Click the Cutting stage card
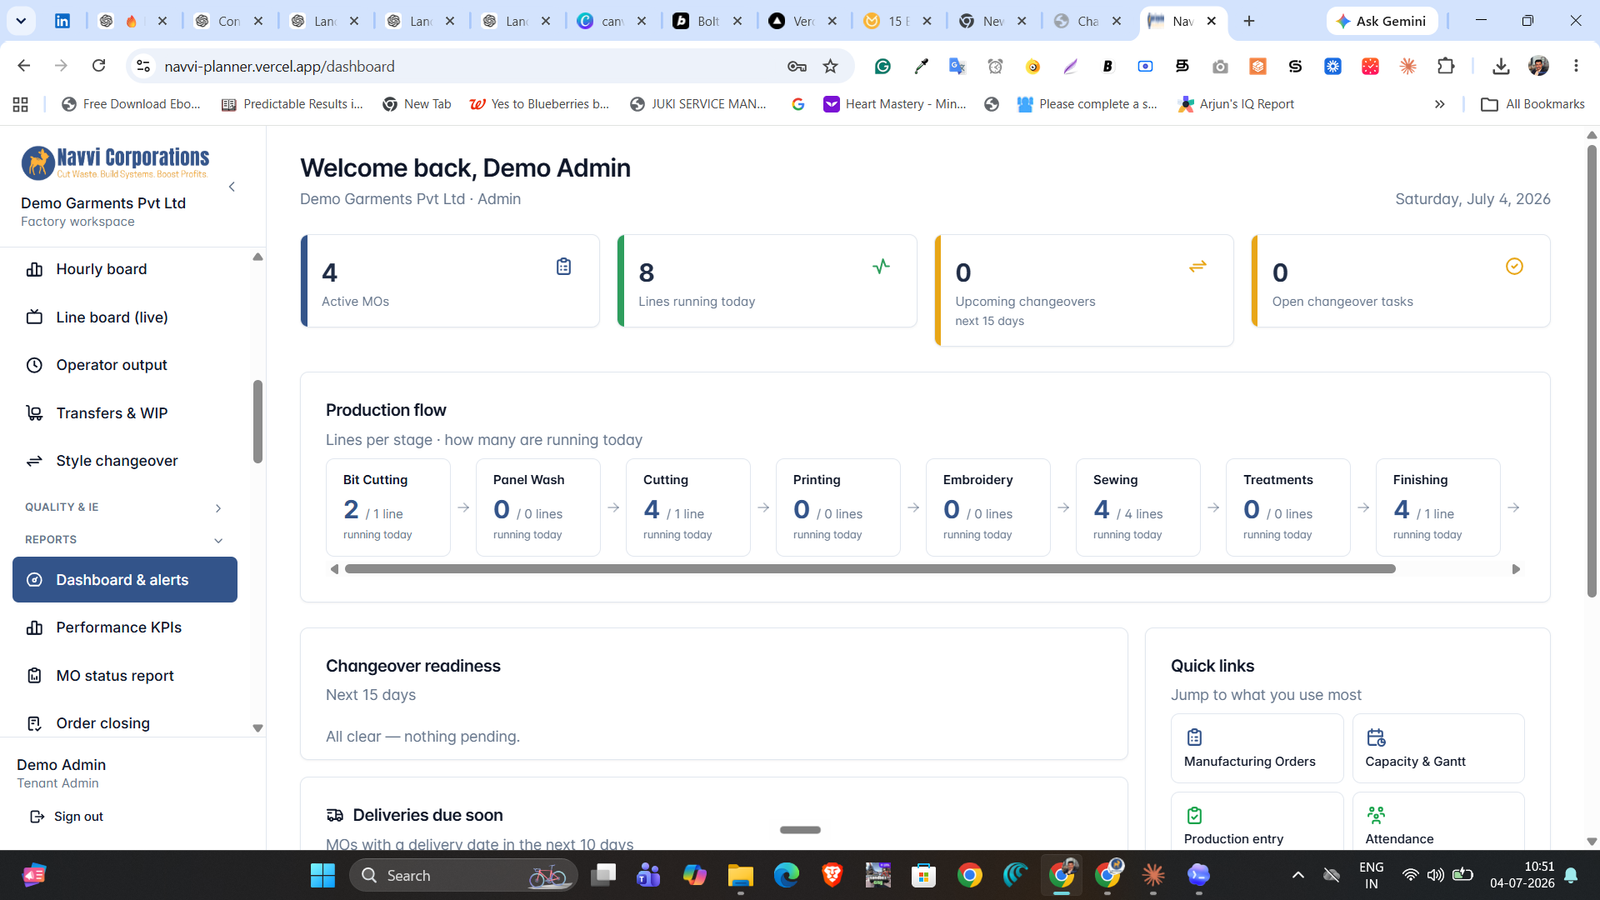Viewport: 1600px width, 900px height. tap(688, 507)
